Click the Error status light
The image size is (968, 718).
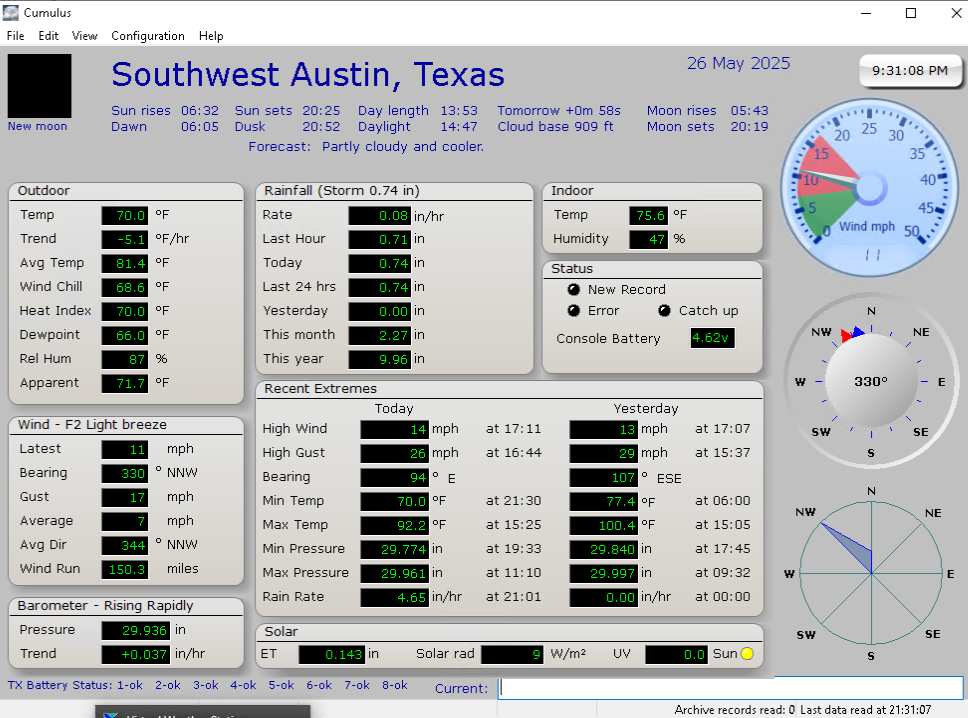[574, 311]
